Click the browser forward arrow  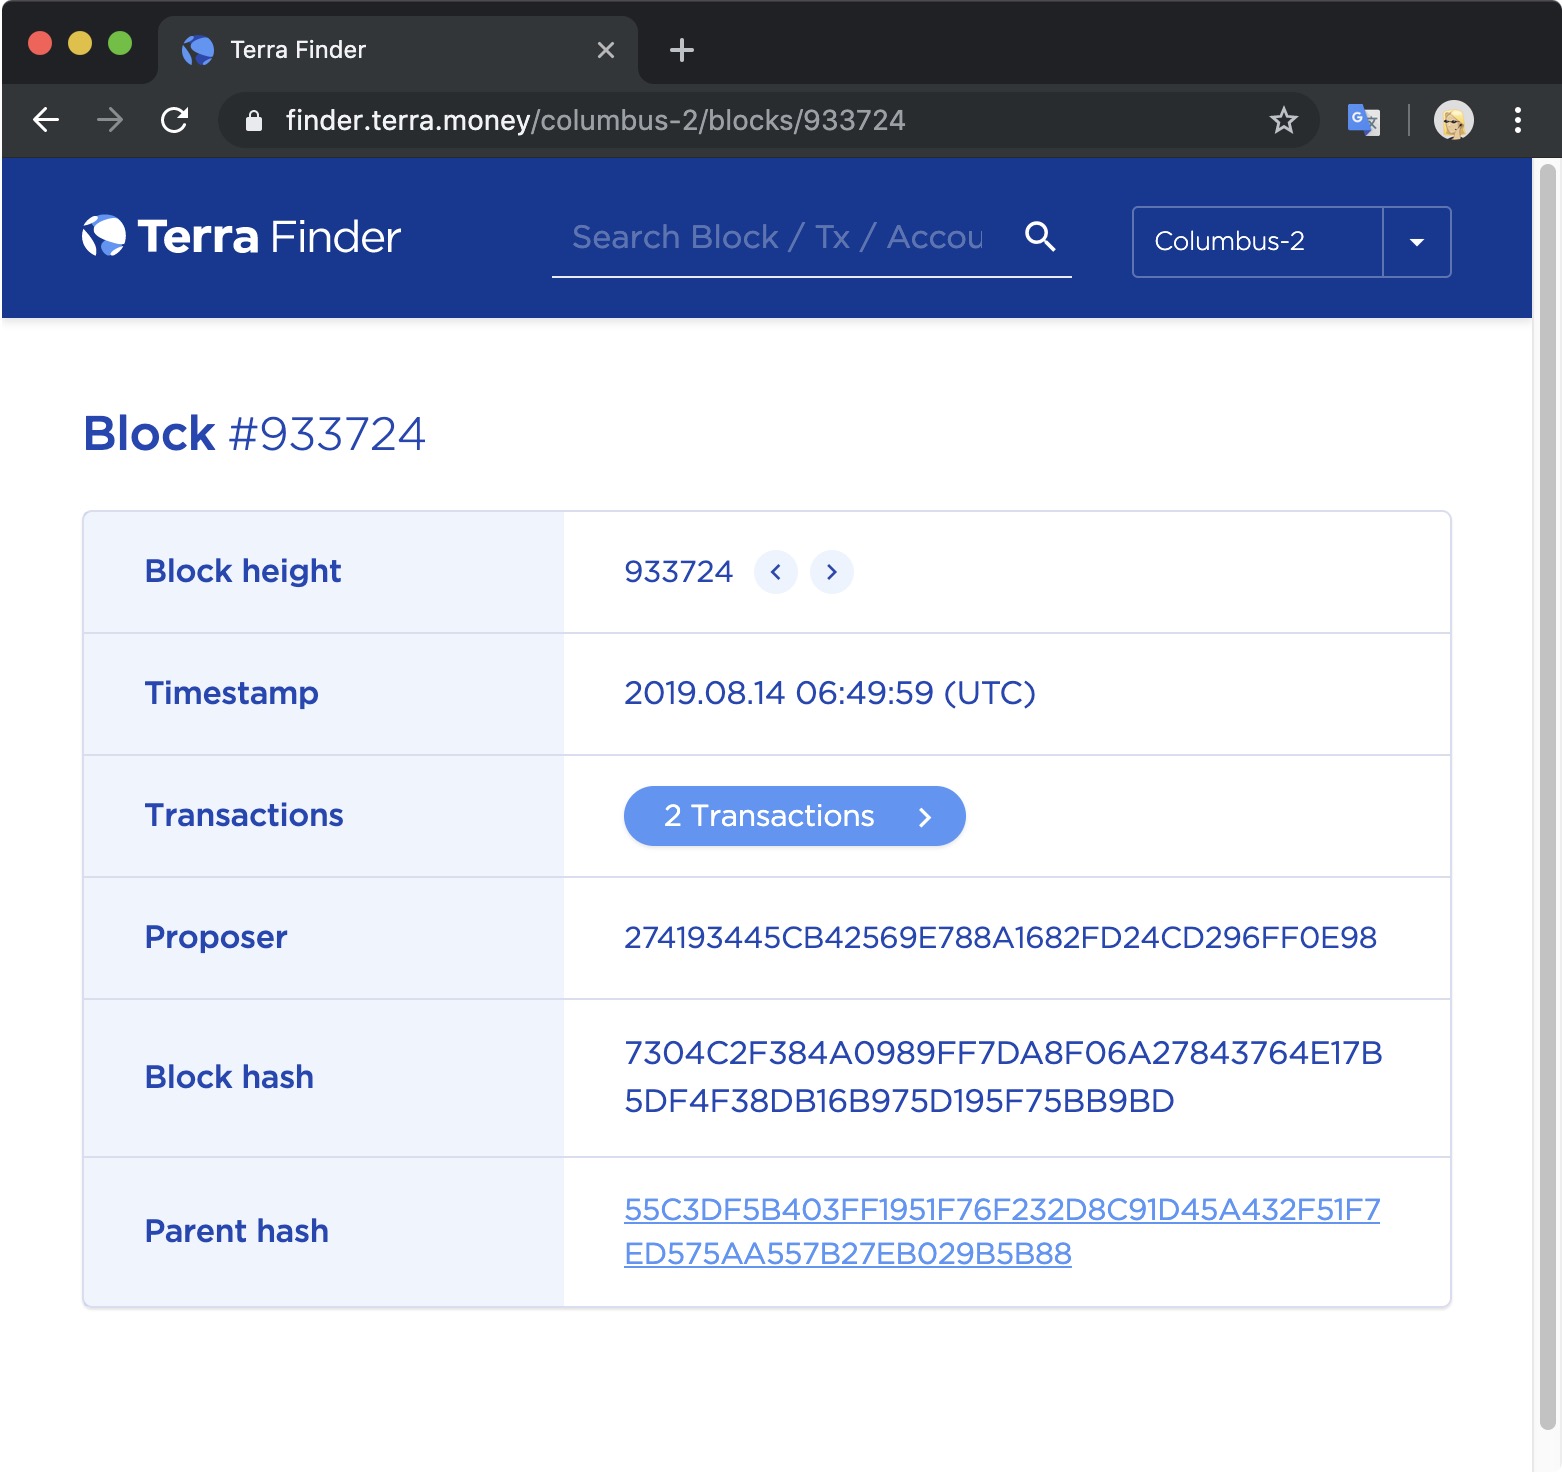(110, 120)
